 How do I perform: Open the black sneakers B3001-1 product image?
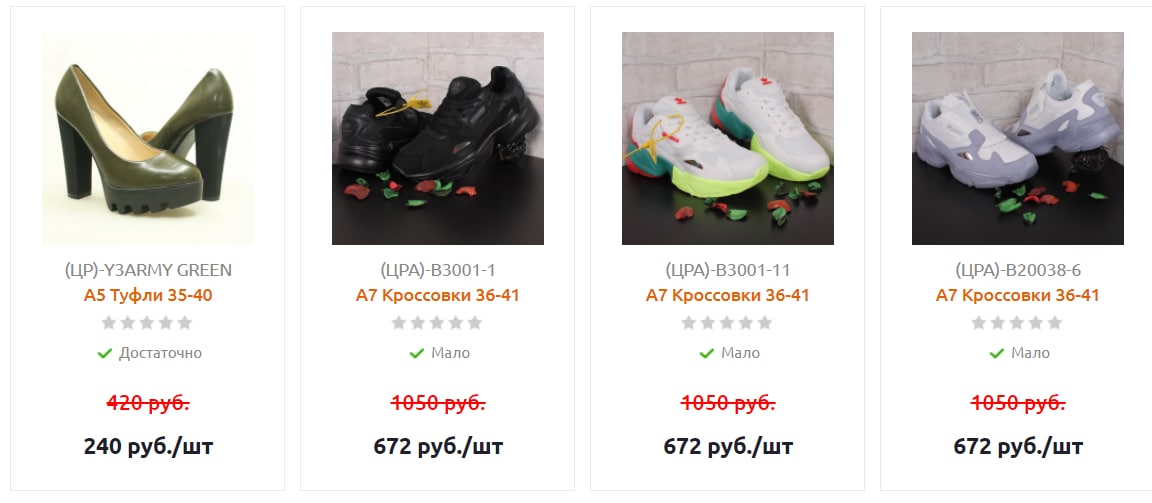[438, 138]
